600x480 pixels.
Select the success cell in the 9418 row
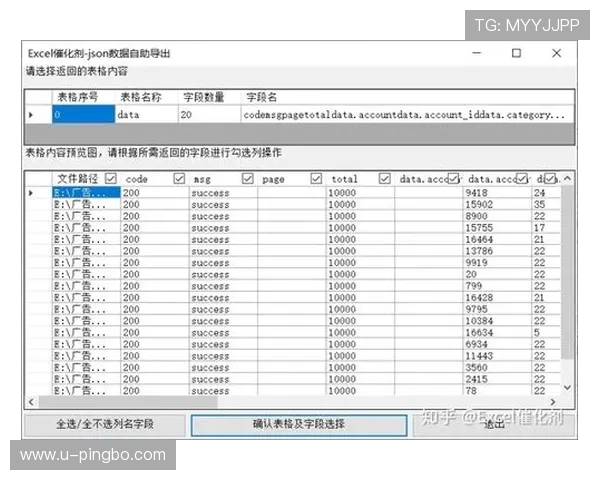point(223,193)
